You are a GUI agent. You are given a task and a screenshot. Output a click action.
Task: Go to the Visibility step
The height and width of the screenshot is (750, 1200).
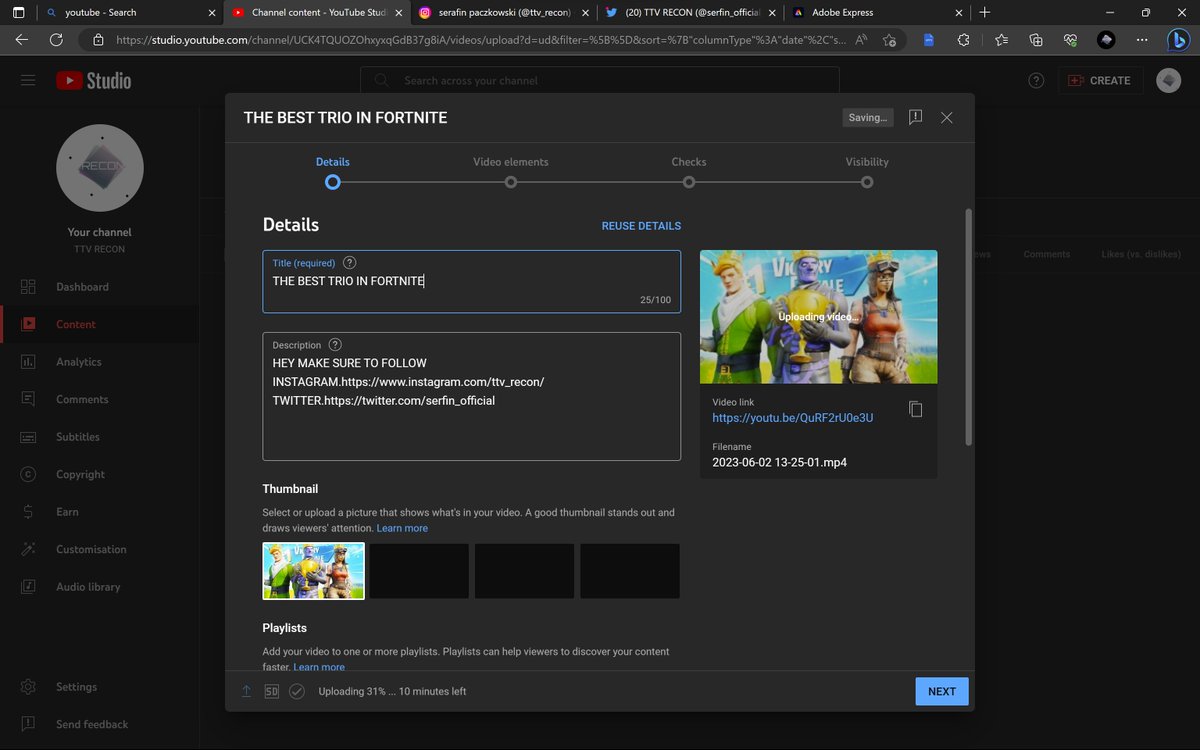click(867, 171)
